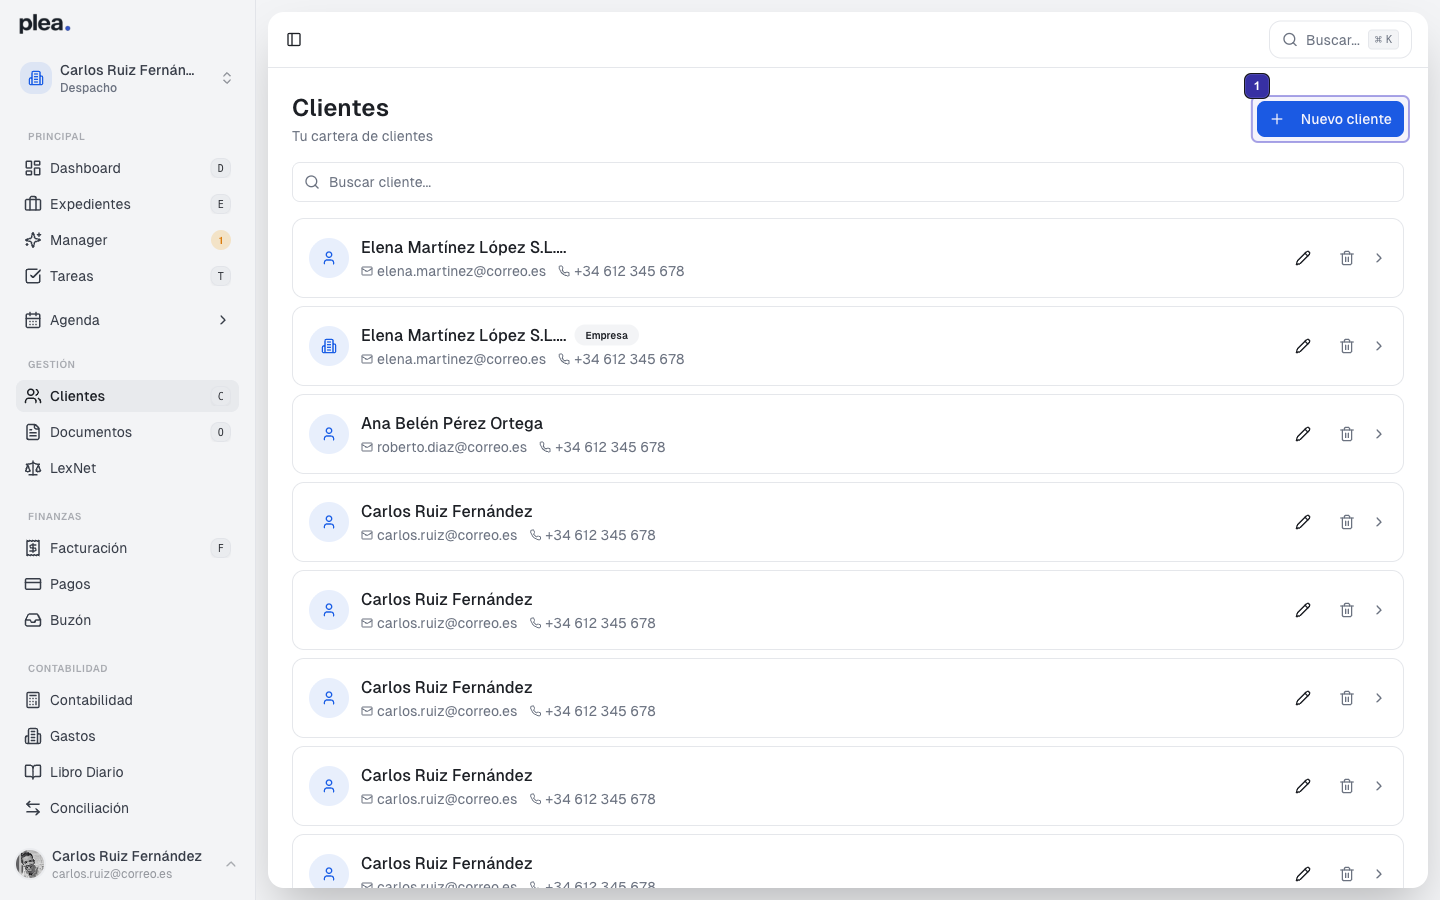Click the Buscar cliente search field
Viewport: 1440px width, 900px height.
(x=848, y=182)
